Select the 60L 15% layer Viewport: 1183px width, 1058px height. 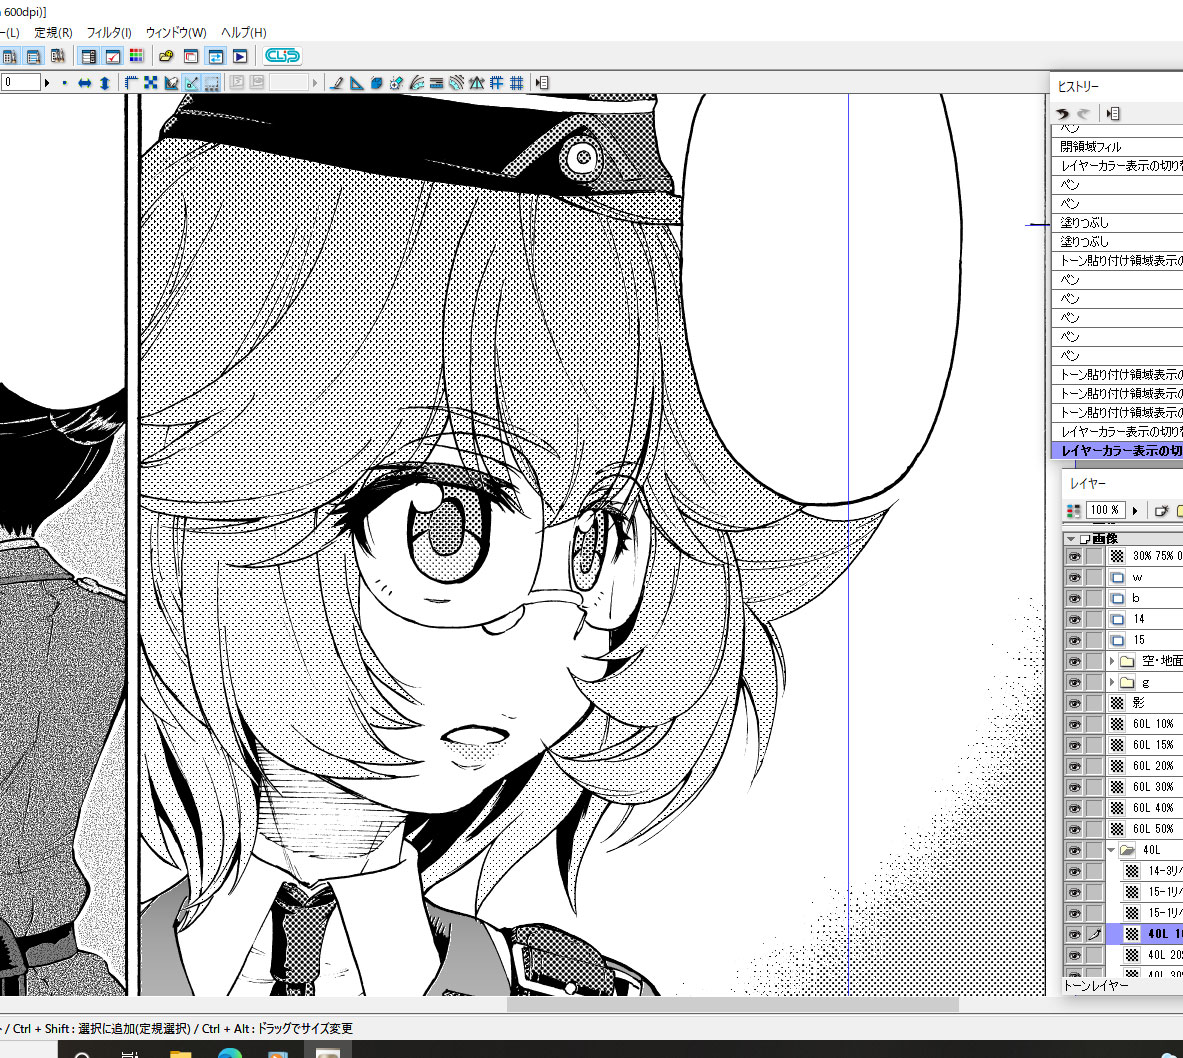coord(1145,745)
